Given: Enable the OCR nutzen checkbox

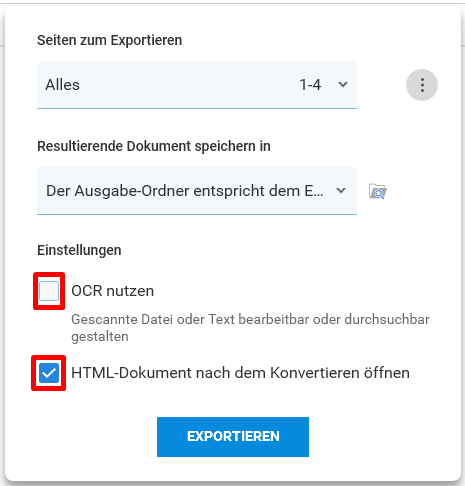Looking at the screenshot, I should pos(49,291).
